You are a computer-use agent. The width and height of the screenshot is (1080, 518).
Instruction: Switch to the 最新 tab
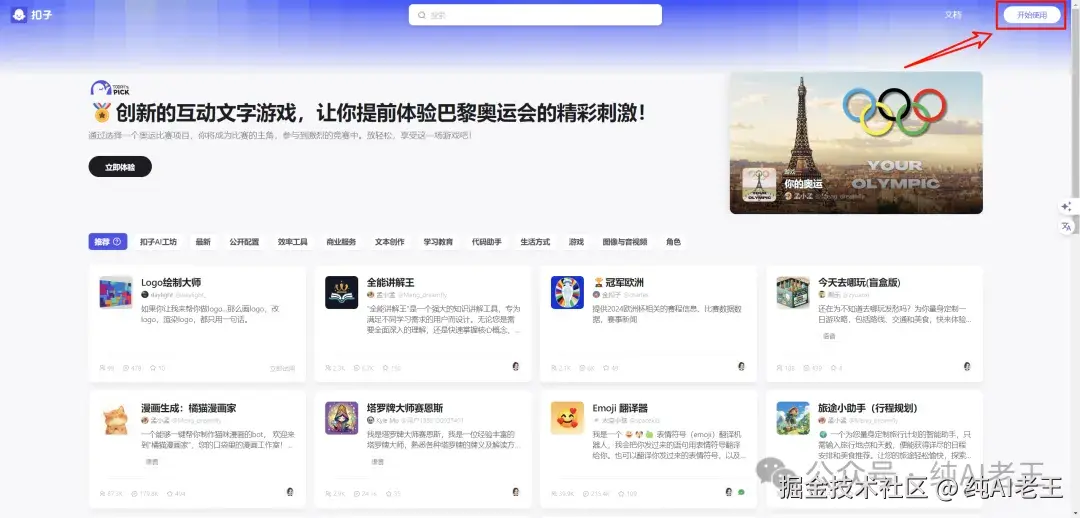point(203,242)
